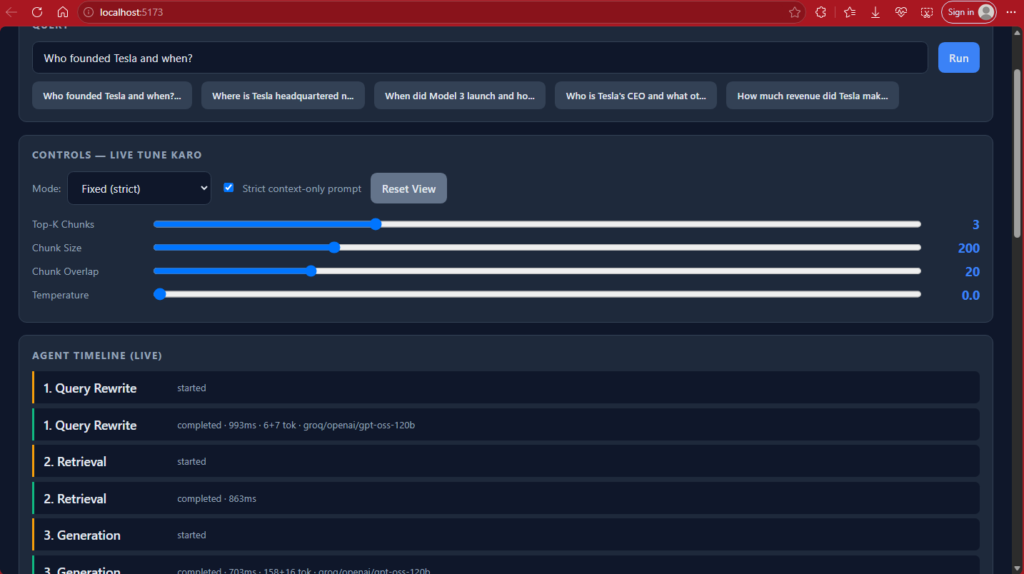The image size is (1024, 574).
Task: Click the Top-K Chunks slider handle
Action: 376,224
